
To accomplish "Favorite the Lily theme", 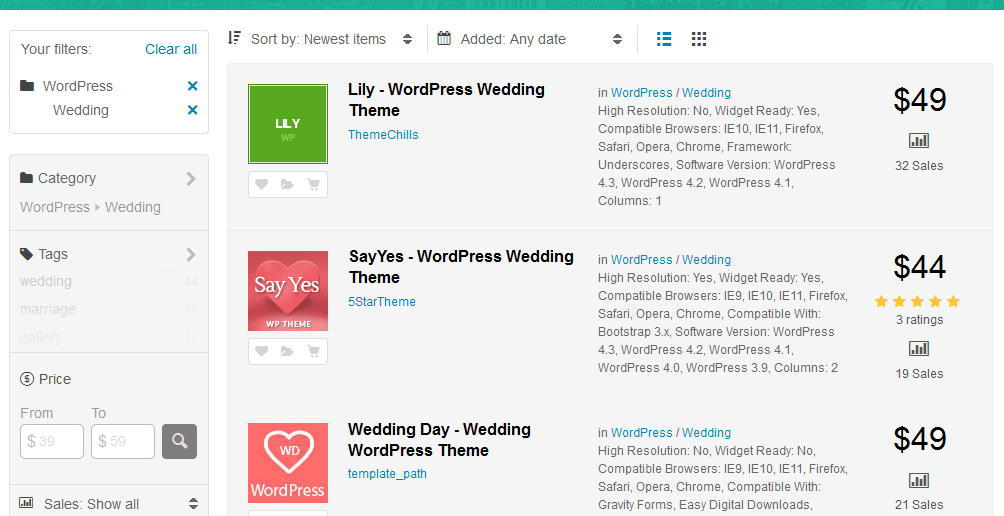I will click(262, 184).
